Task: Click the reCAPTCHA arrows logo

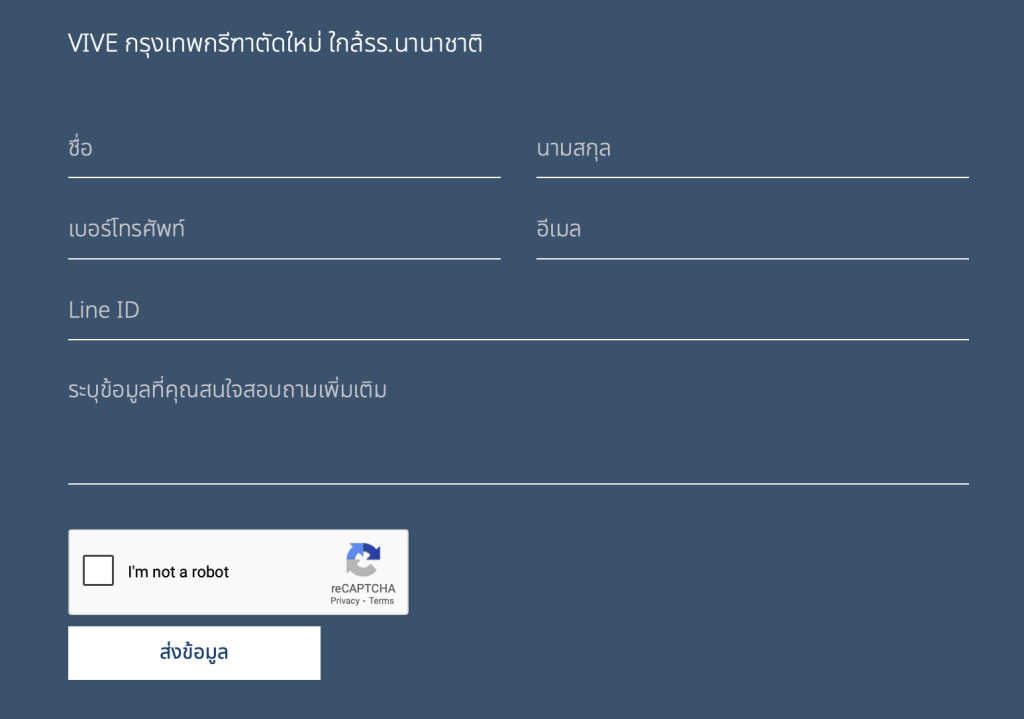Action: (x=363, y=560)
